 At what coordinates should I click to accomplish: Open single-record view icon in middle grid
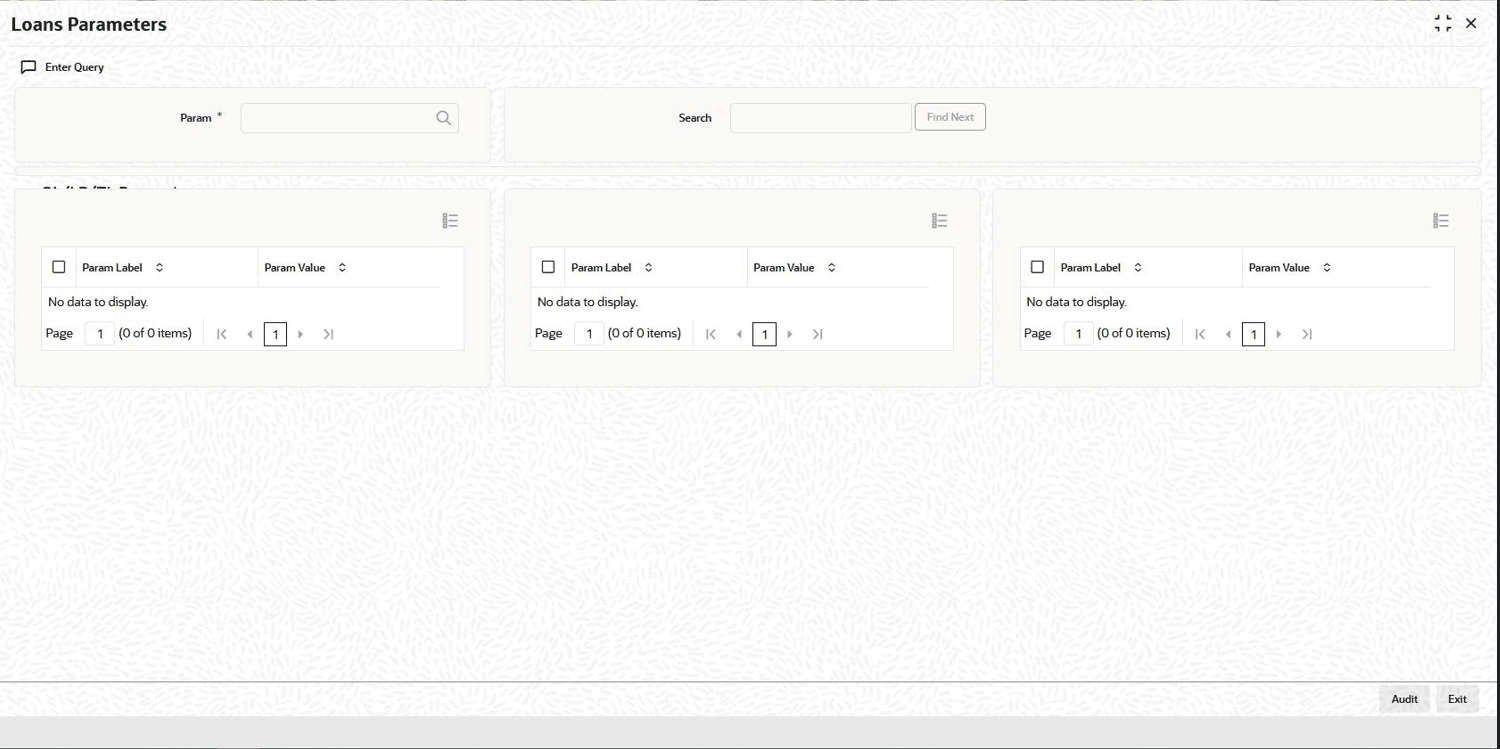(x=939, y=221)
